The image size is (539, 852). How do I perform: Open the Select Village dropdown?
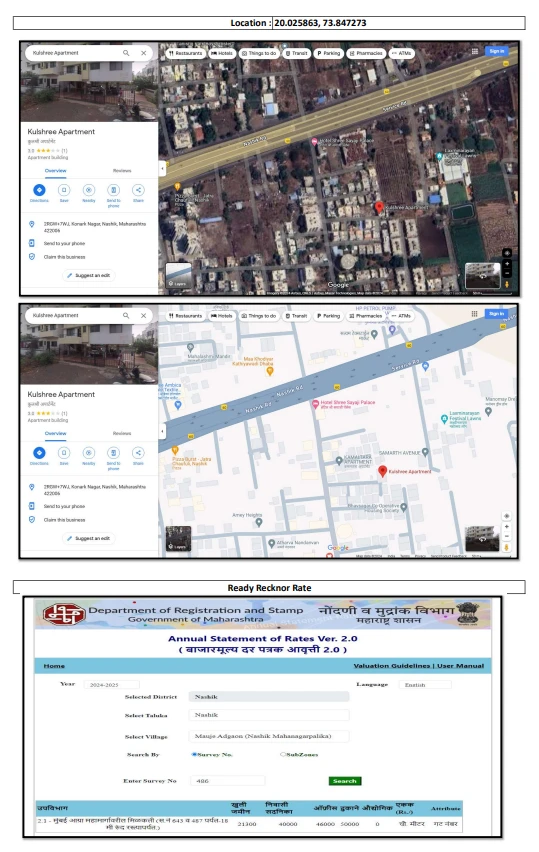pyautogui.click(x=268, y=736)
